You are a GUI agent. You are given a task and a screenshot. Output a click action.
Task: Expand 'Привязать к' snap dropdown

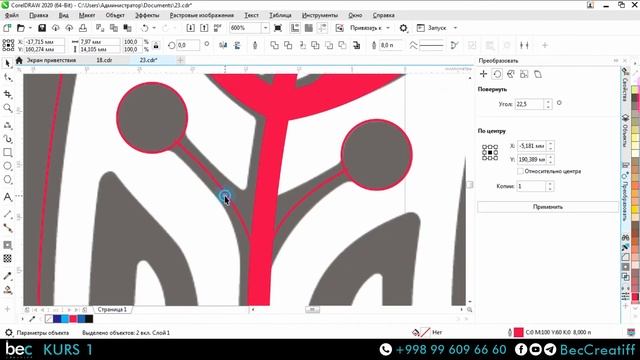(x=388, y=28)
